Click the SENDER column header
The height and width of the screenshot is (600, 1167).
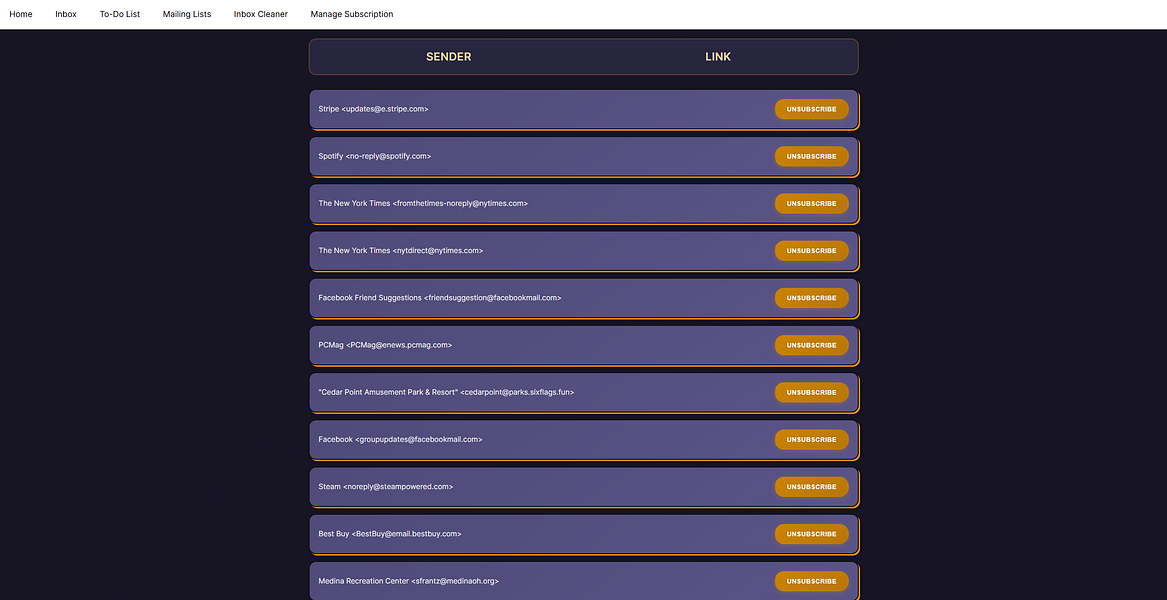click(448, 56)
